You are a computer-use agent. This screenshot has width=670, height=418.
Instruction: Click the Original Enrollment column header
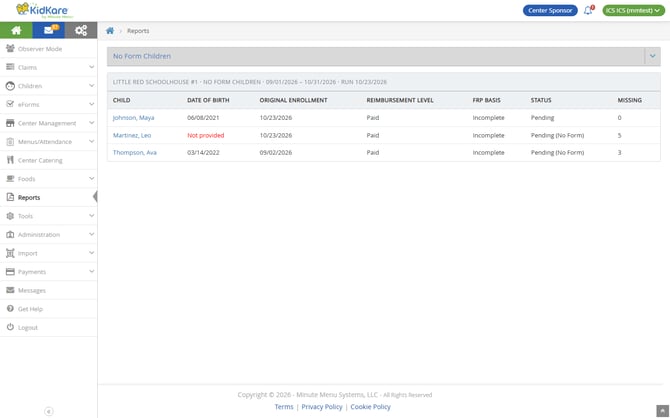293,100
